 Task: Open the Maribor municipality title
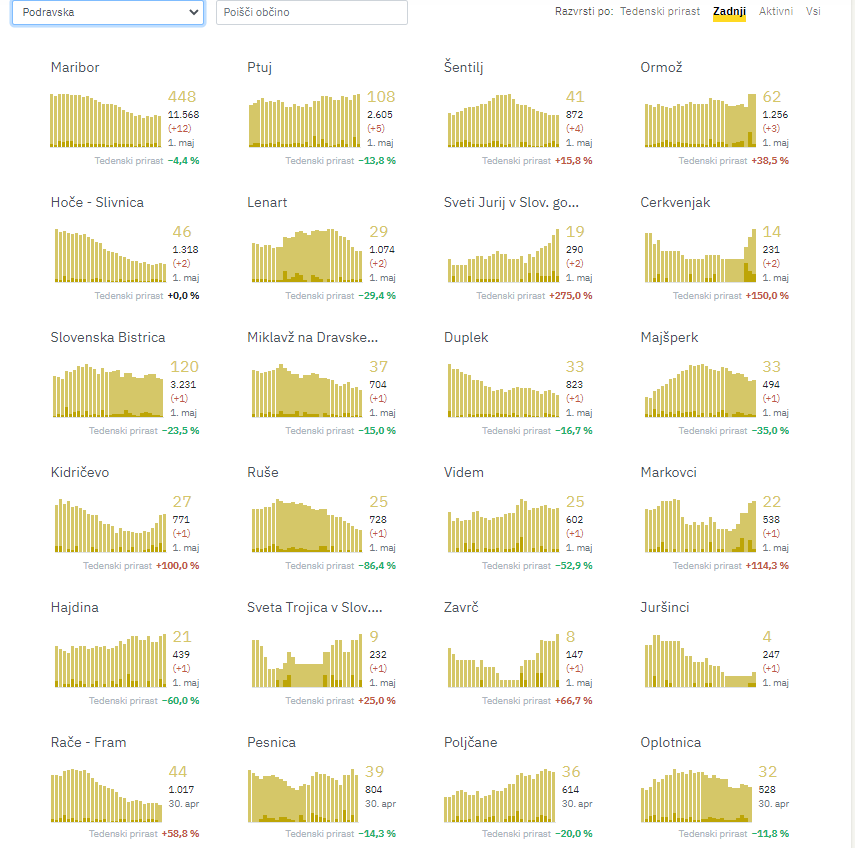coord(75,67)
